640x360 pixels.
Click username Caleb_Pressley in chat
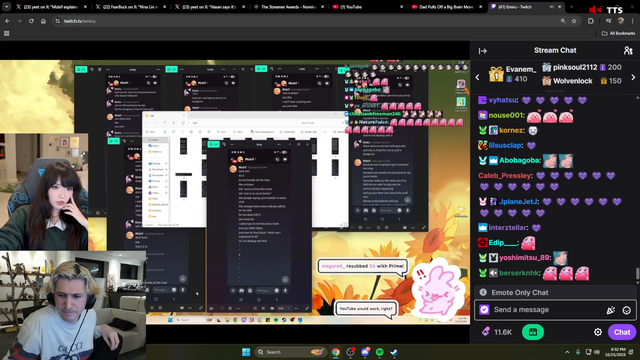click(504, 176)
